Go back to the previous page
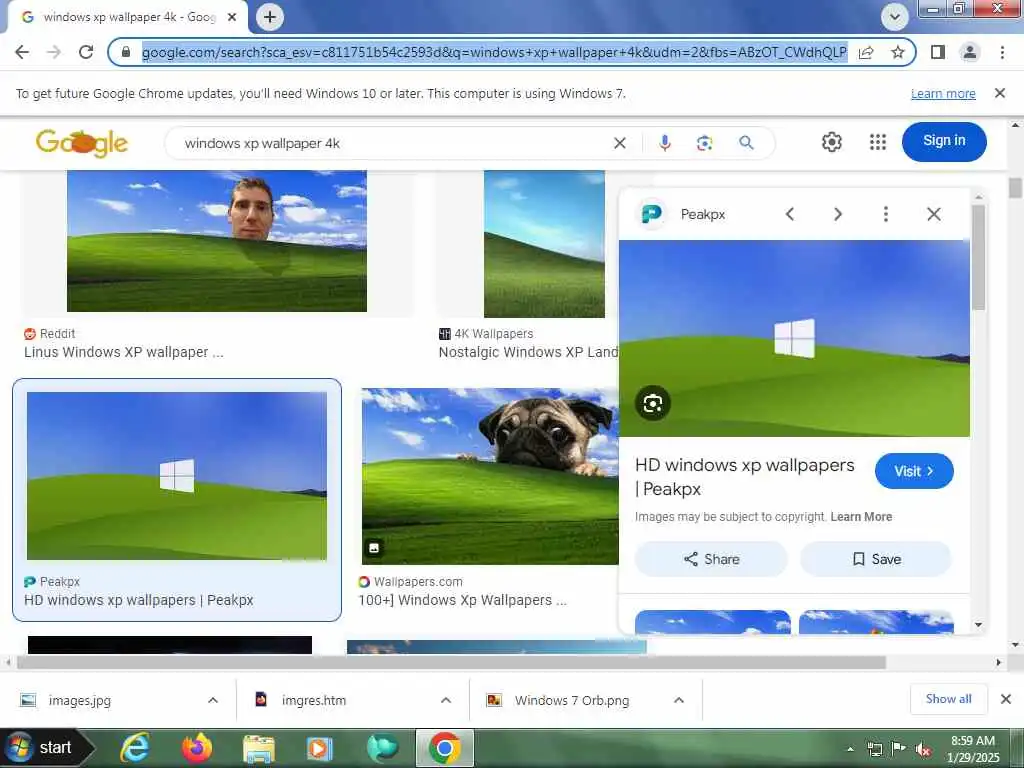 (x=22, y=52)
